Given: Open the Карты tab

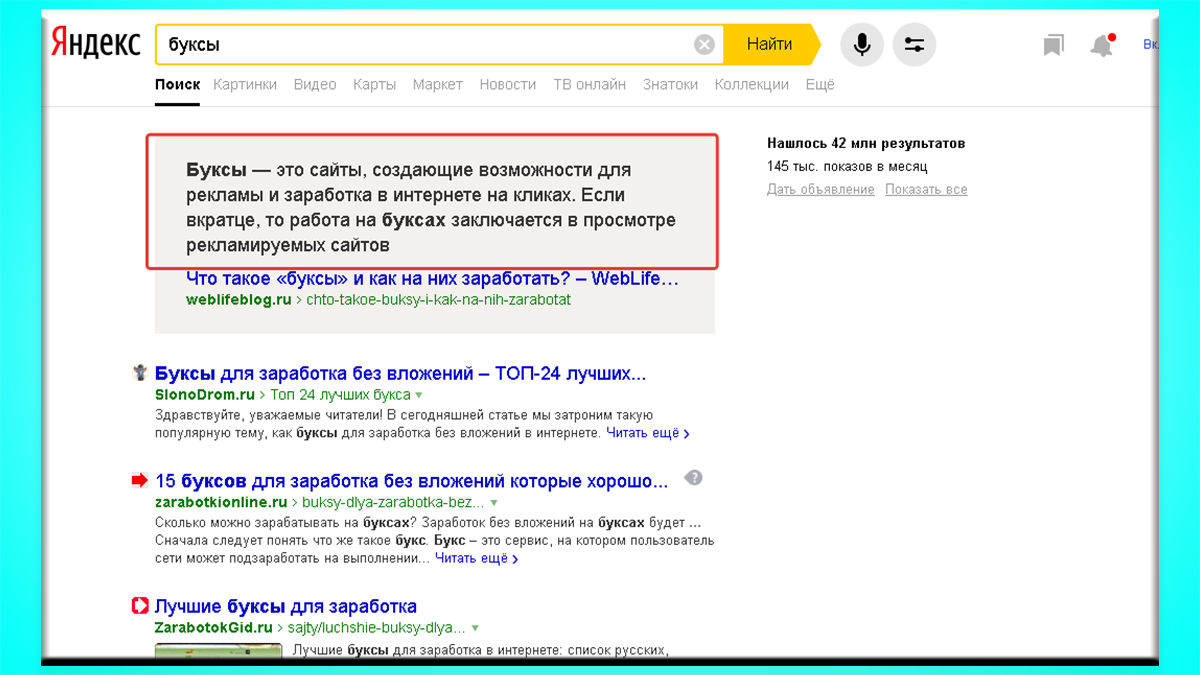Looking at the screenshot, I should pos(375,85).
